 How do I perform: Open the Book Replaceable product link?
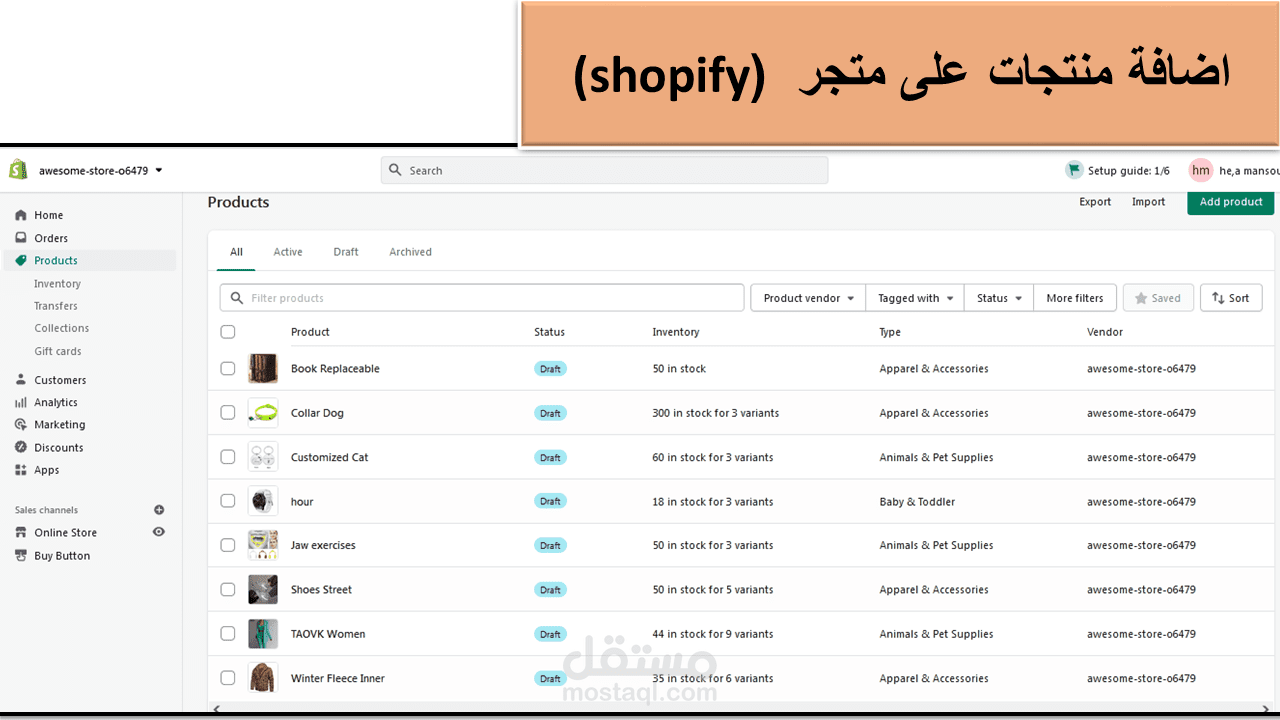(335, 369)
